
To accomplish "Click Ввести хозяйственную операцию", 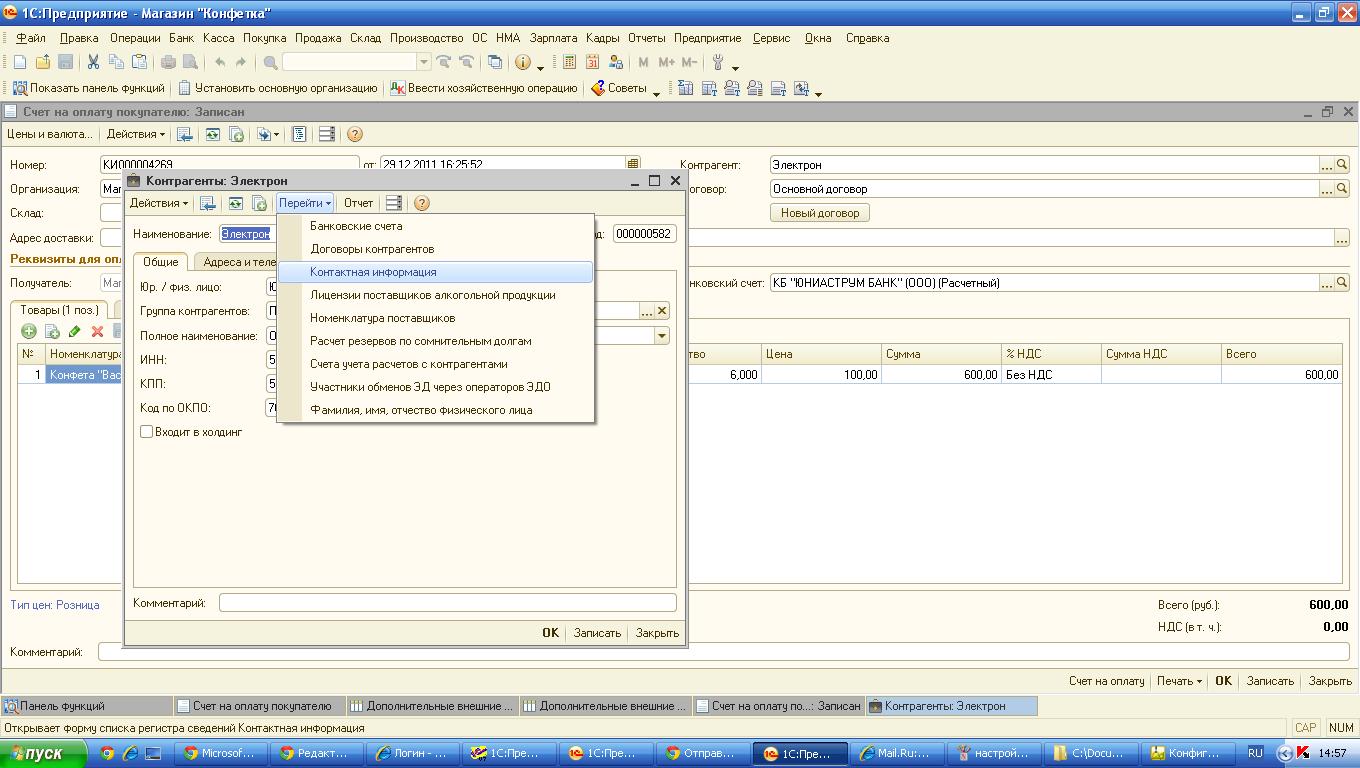I will click(484, 88).
